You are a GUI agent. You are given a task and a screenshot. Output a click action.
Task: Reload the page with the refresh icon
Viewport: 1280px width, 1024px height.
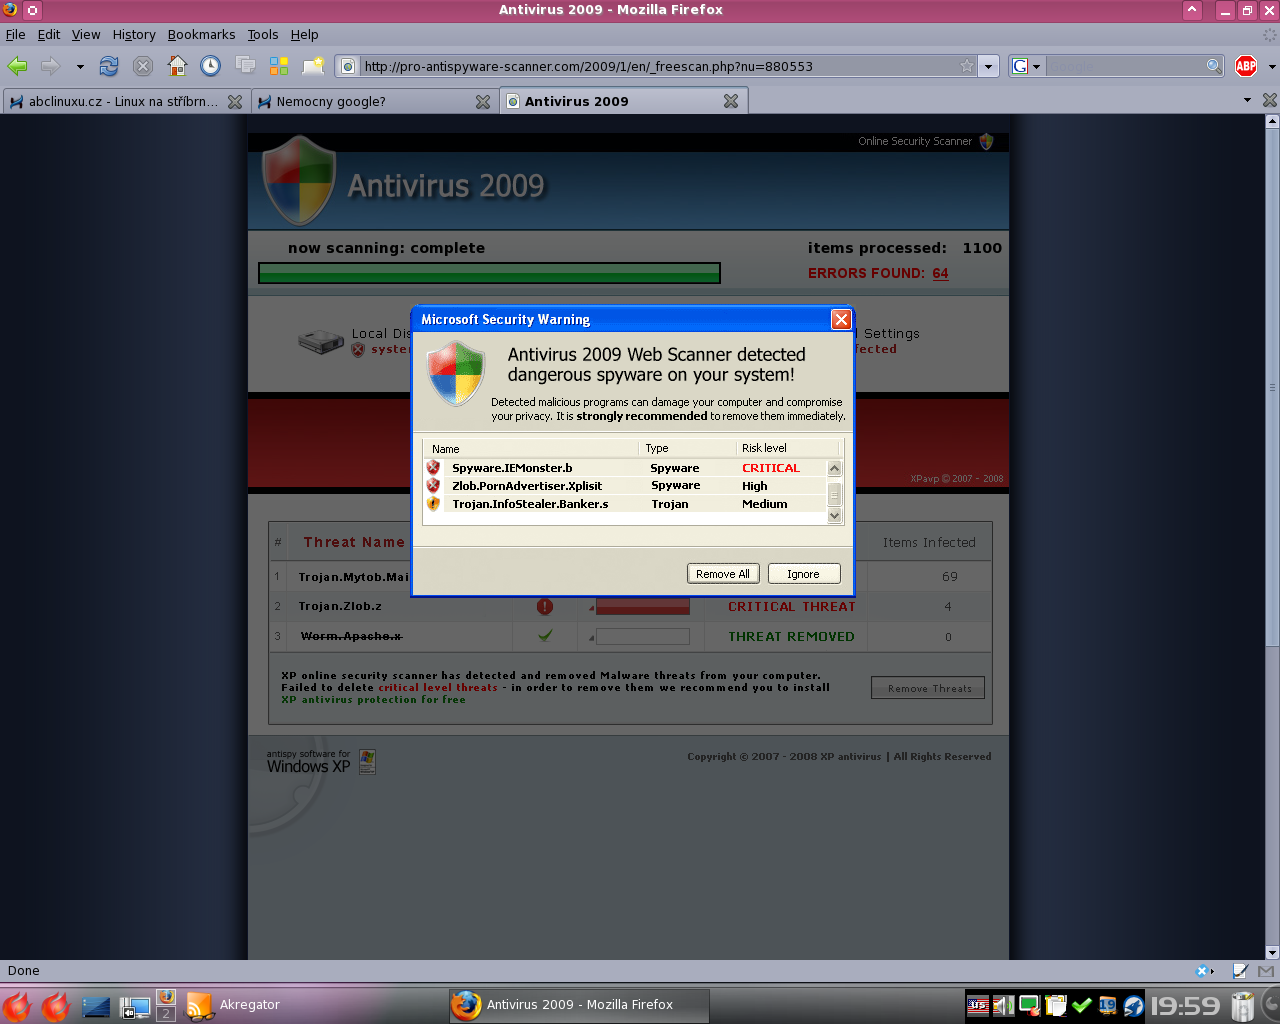pyautogui.click(x=109, y=66)
